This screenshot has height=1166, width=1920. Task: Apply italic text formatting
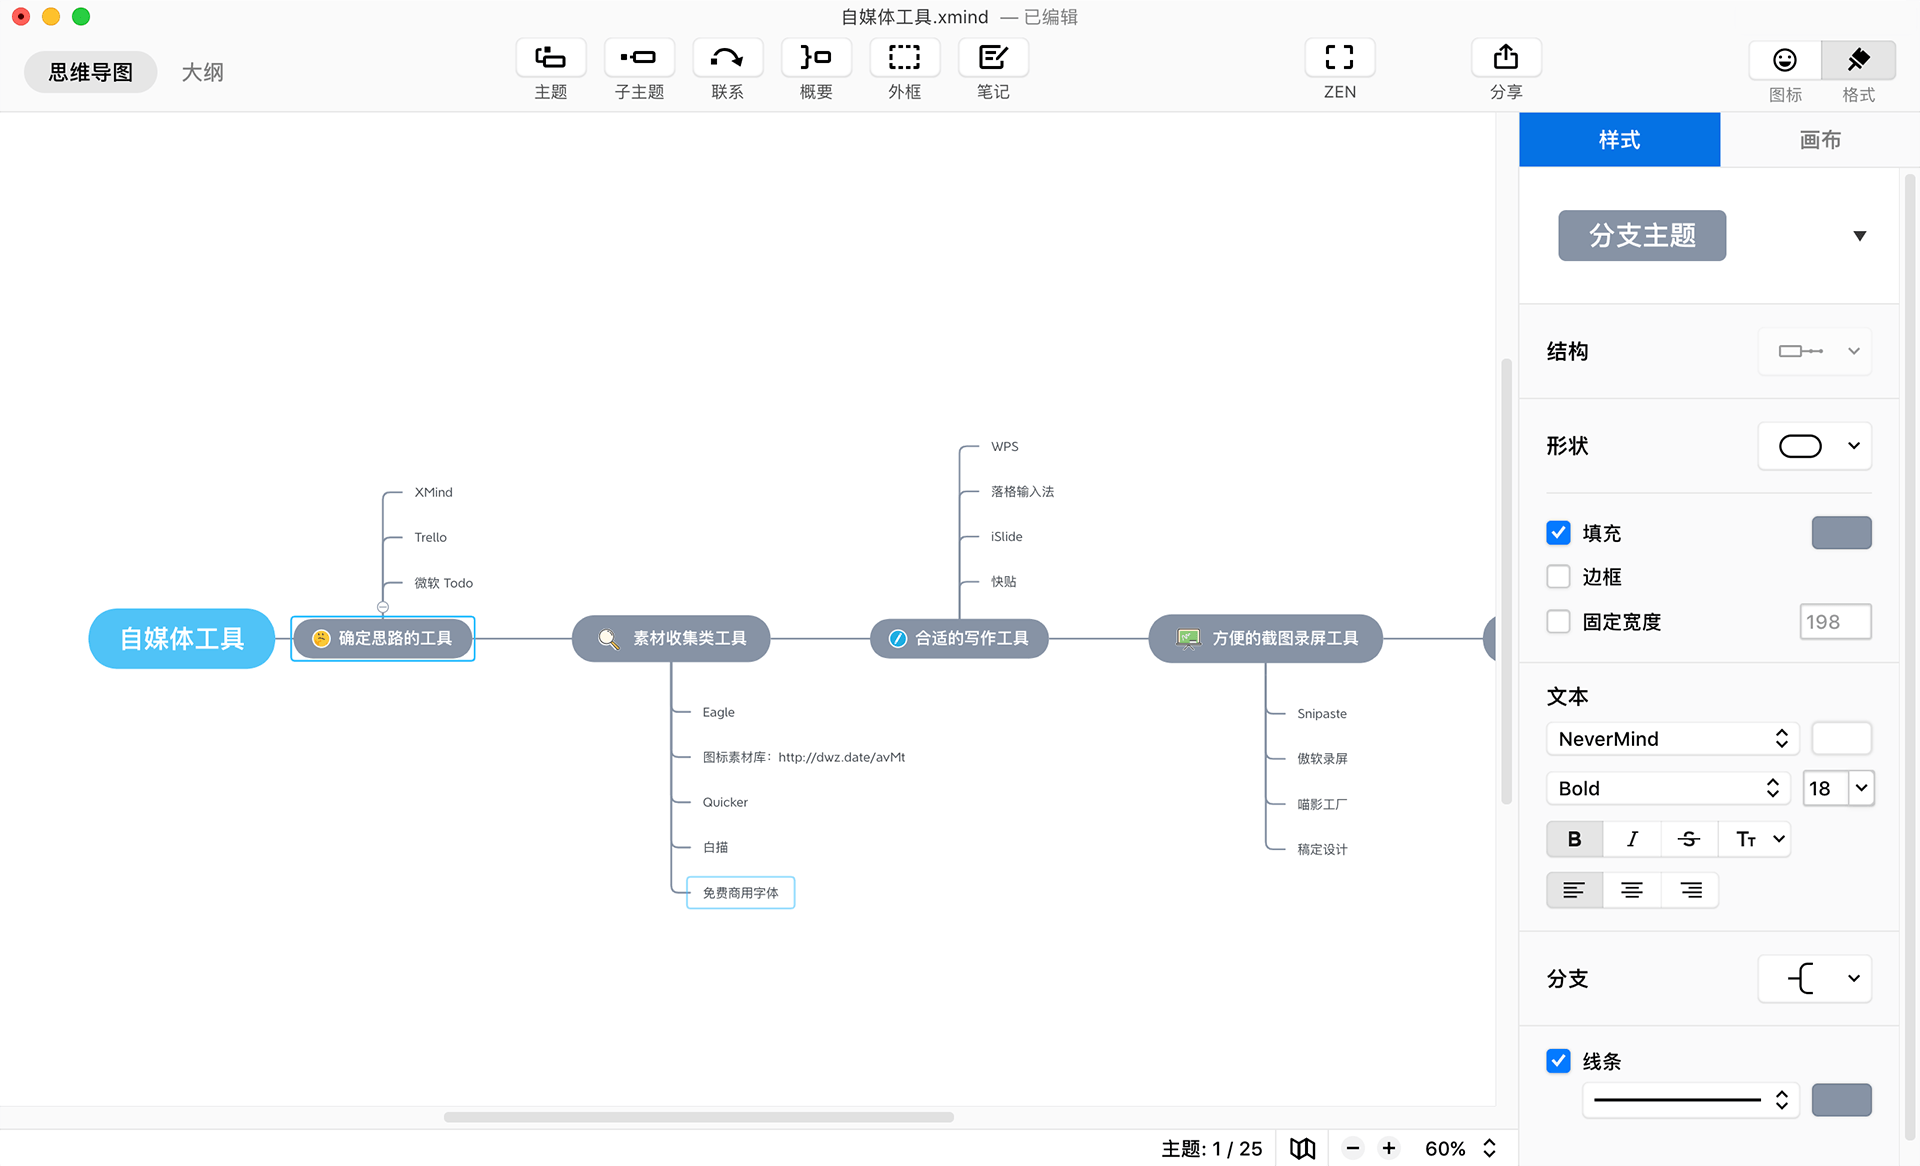point(1632,839)
